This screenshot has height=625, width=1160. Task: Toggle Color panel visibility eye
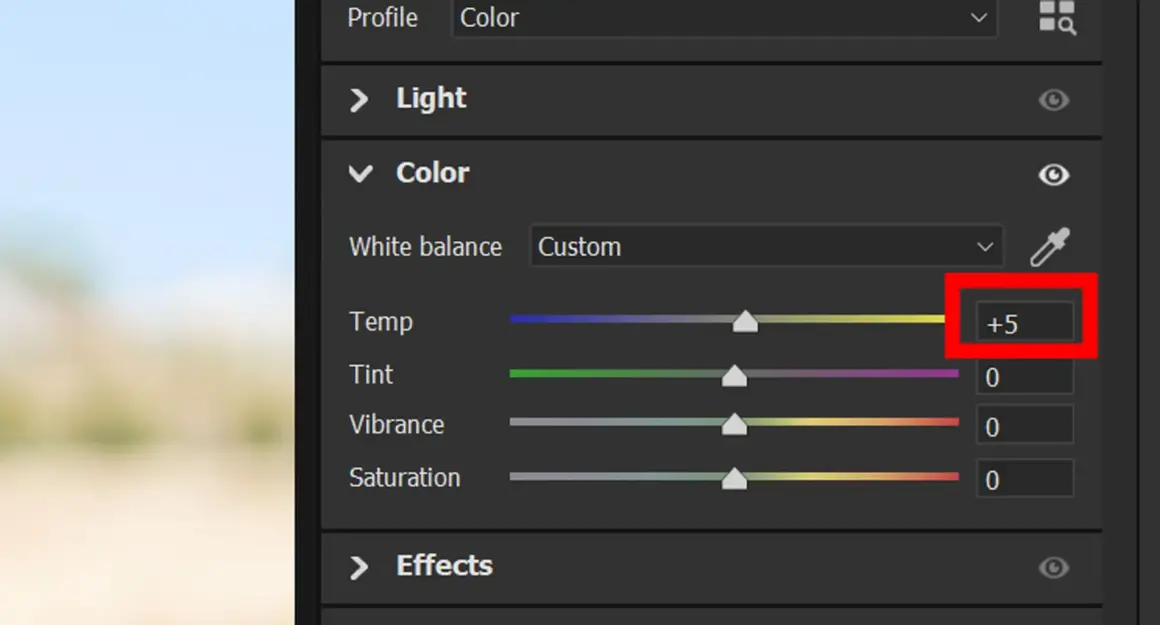pos(1053,175)
